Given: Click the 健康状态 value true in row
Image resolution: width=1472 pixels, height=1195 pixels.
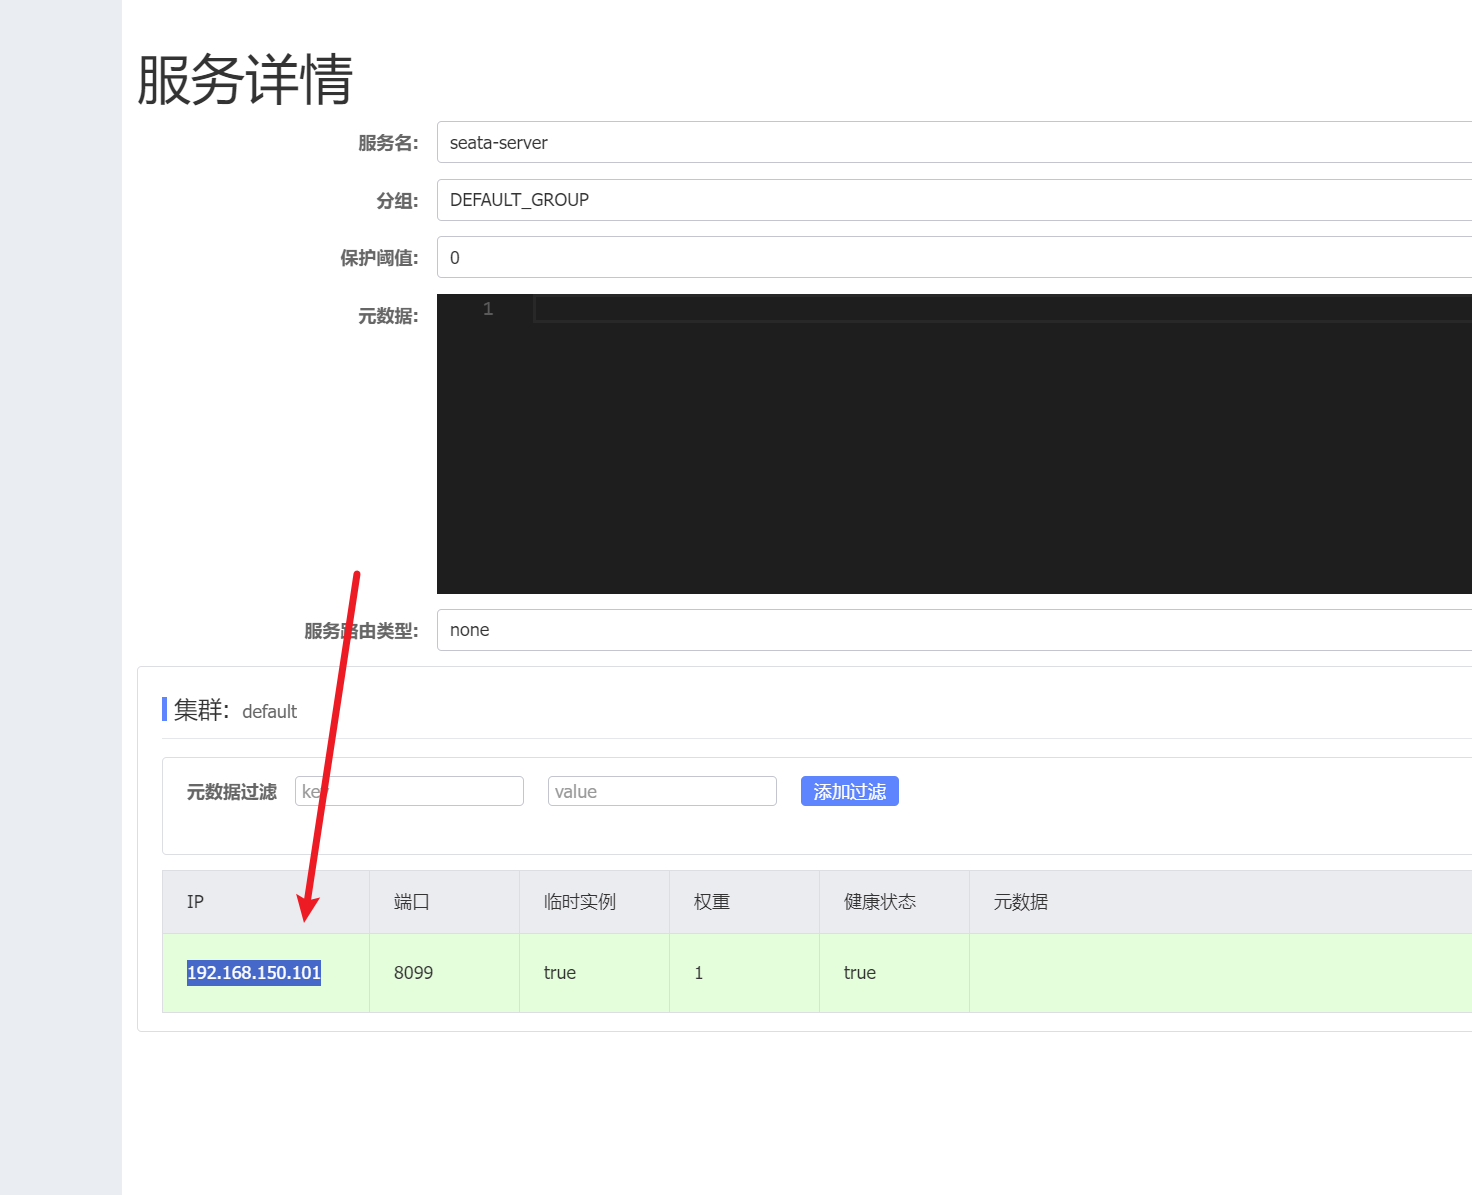Looking at the screenshot, I should 859,973.
